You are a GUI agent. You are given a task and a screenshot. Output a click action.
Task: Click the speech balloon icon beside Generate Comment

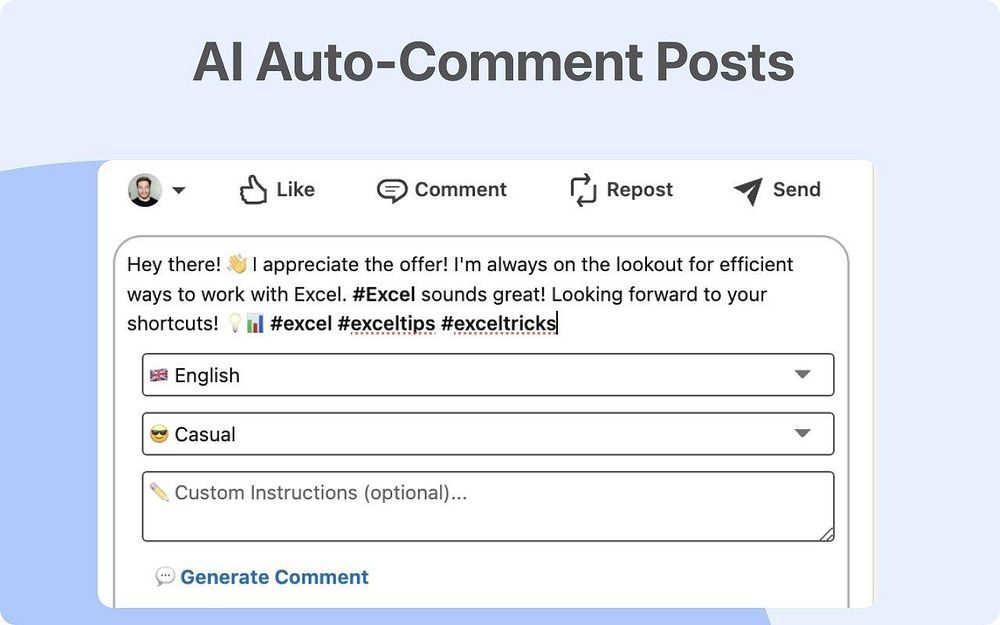pyautogui.click(x=165, y=577)
